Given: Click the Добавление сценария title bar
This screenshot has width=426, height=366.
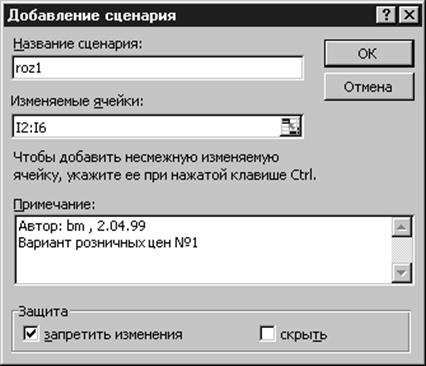Looking at the screenshot, I should tap(190, 15).
